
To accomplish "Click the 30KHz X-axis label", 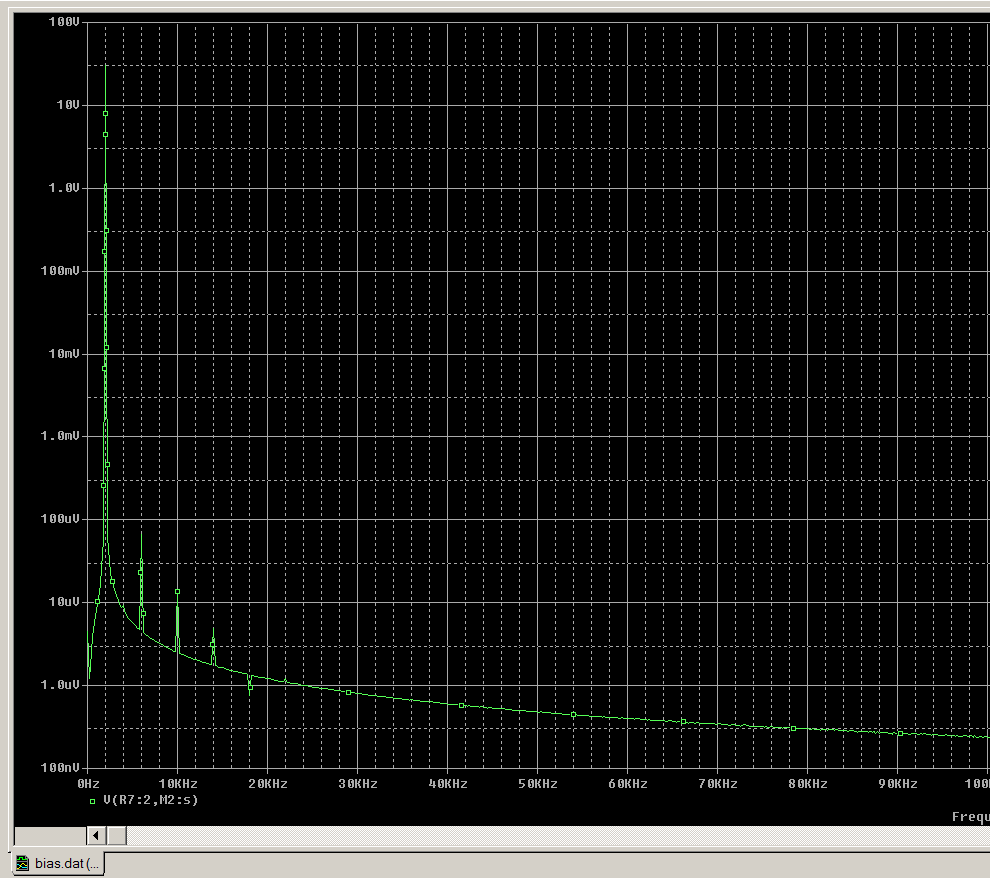I will point(358,784).
